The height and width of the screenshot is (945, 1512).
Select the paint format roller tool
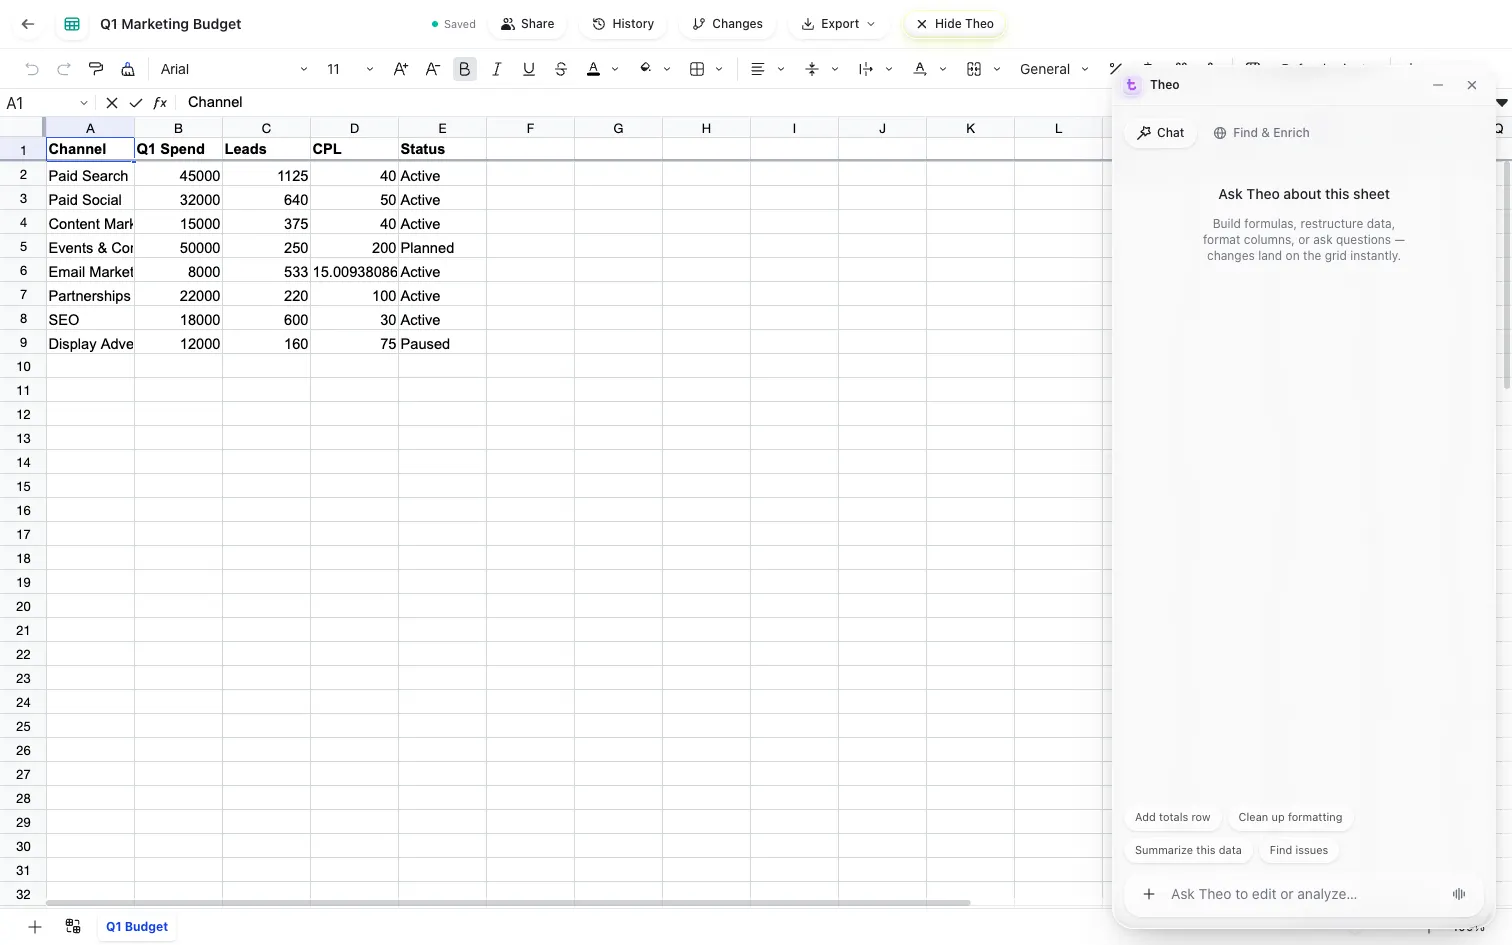pos(96,69)
